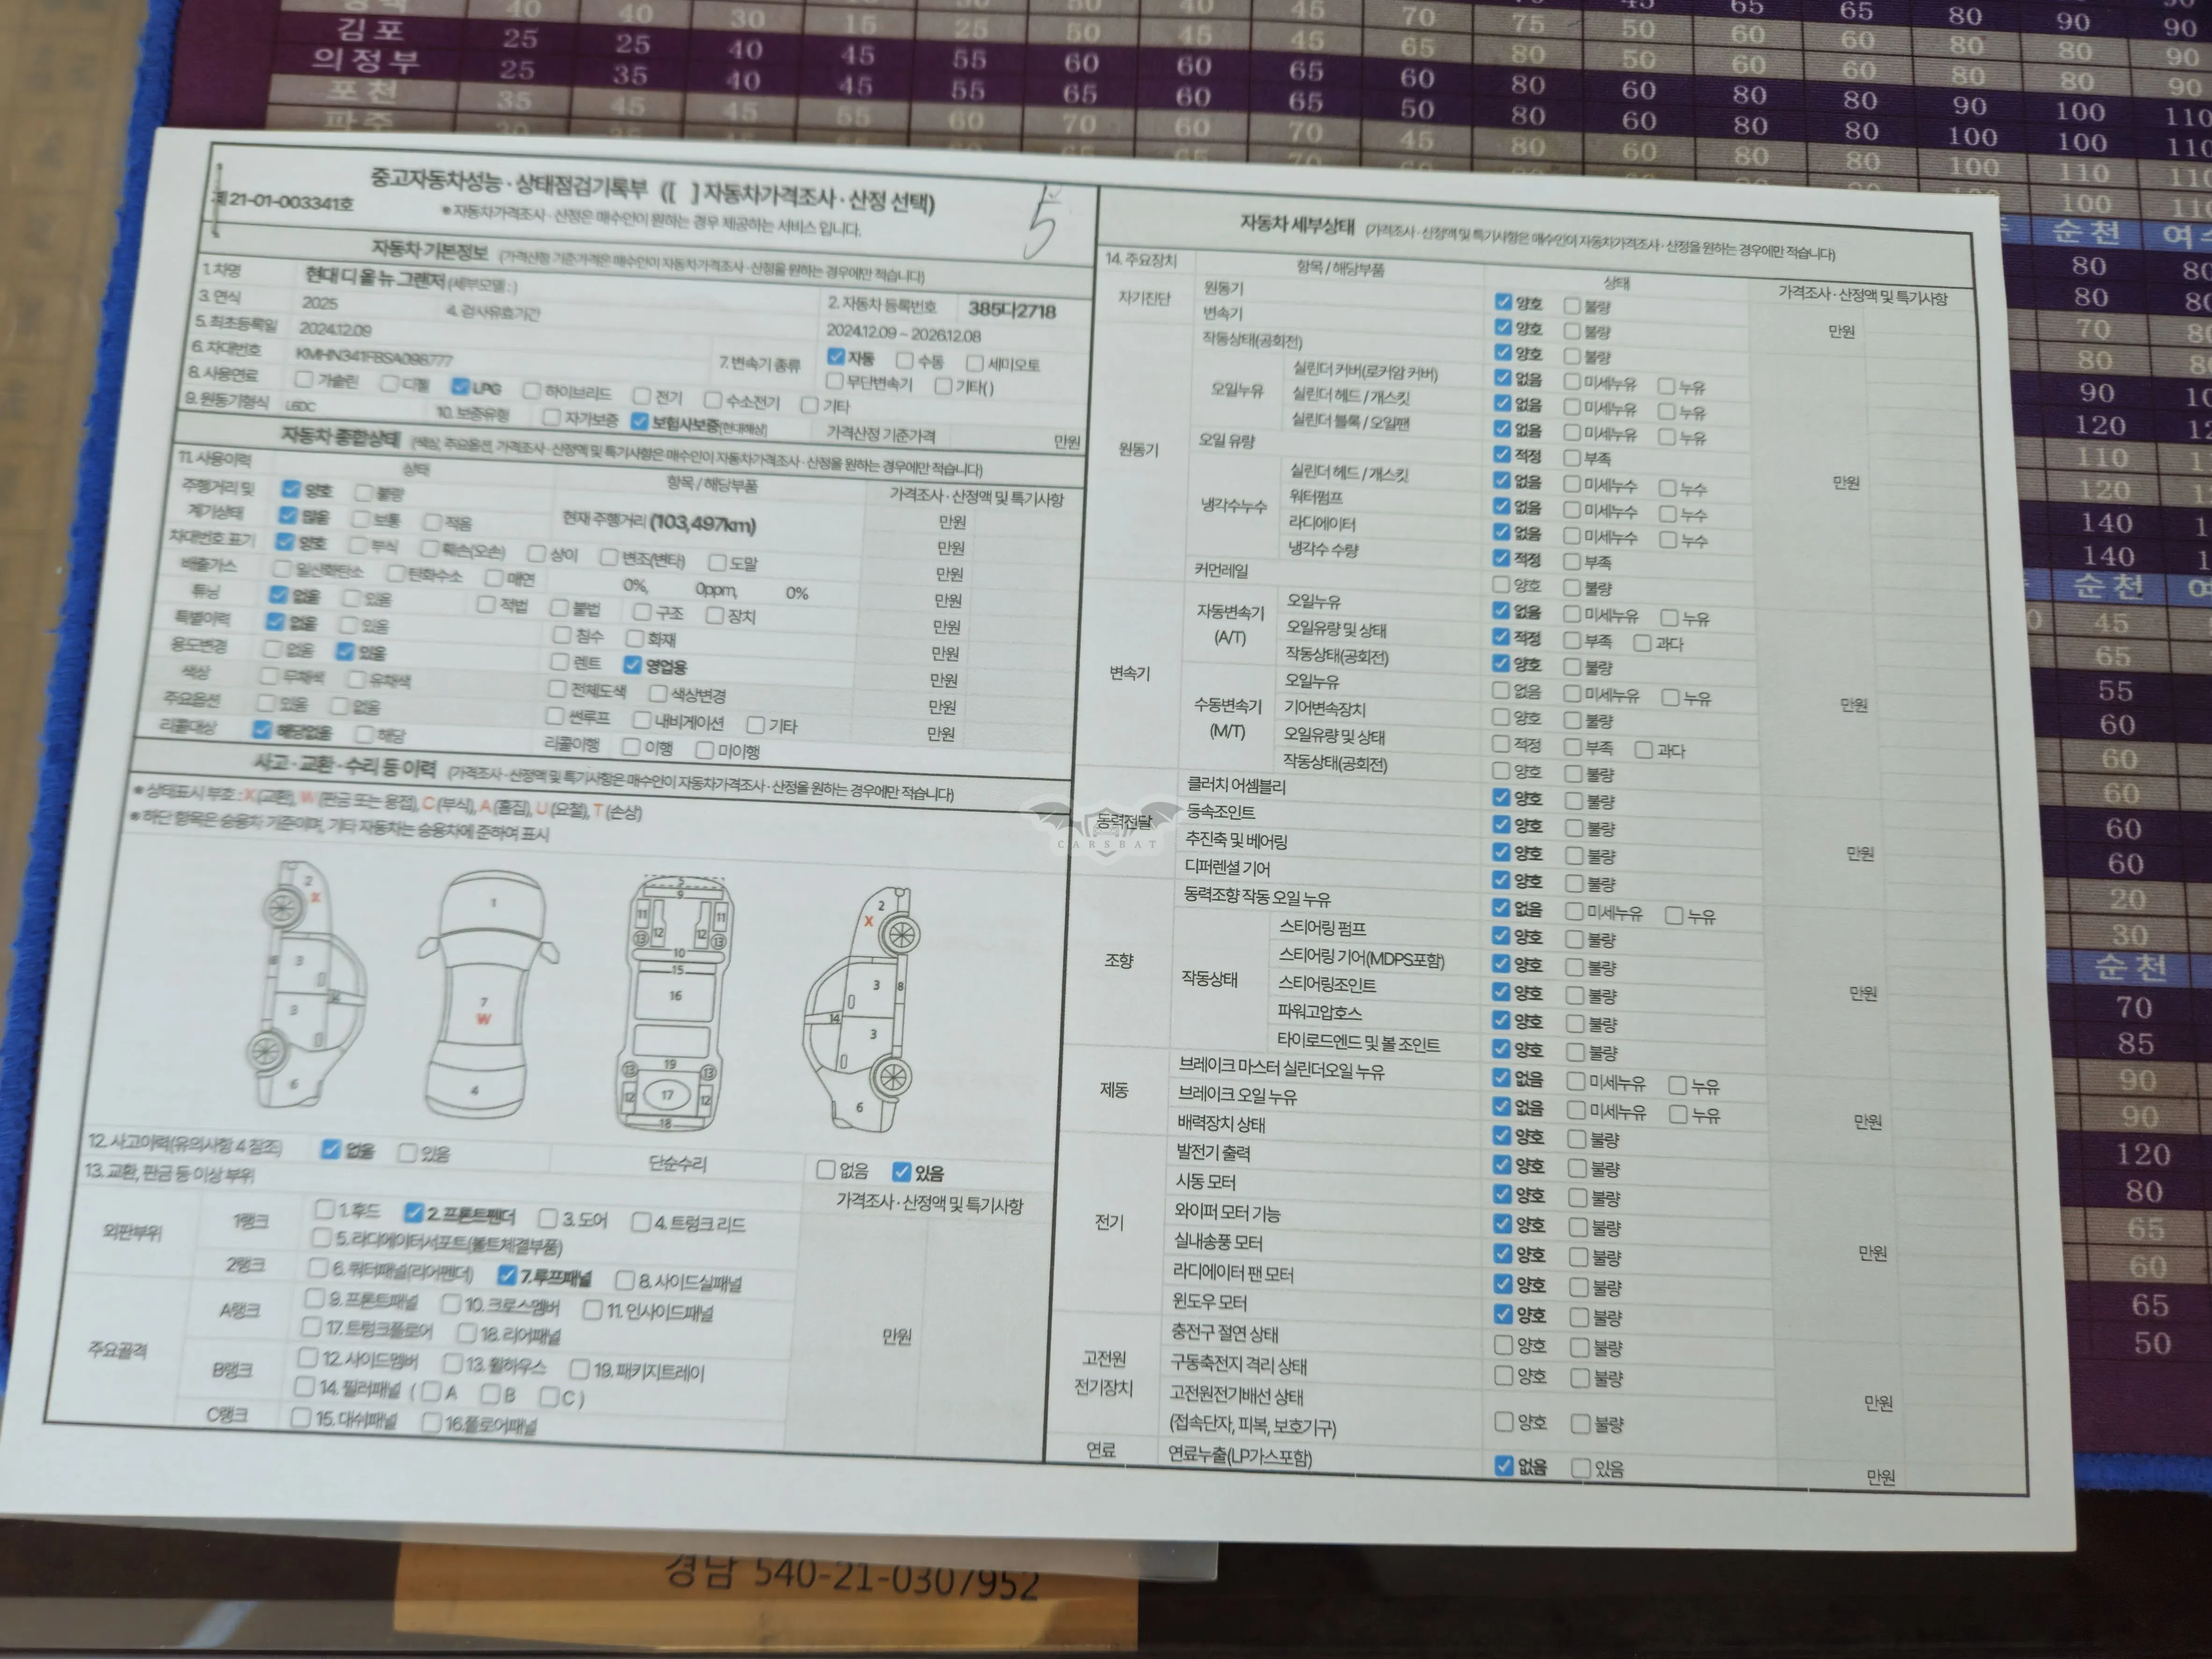The width and height of the screenshot is (2212, 1659).
Task: Check the 수소전기 fuel box
Action: [712, 400]
